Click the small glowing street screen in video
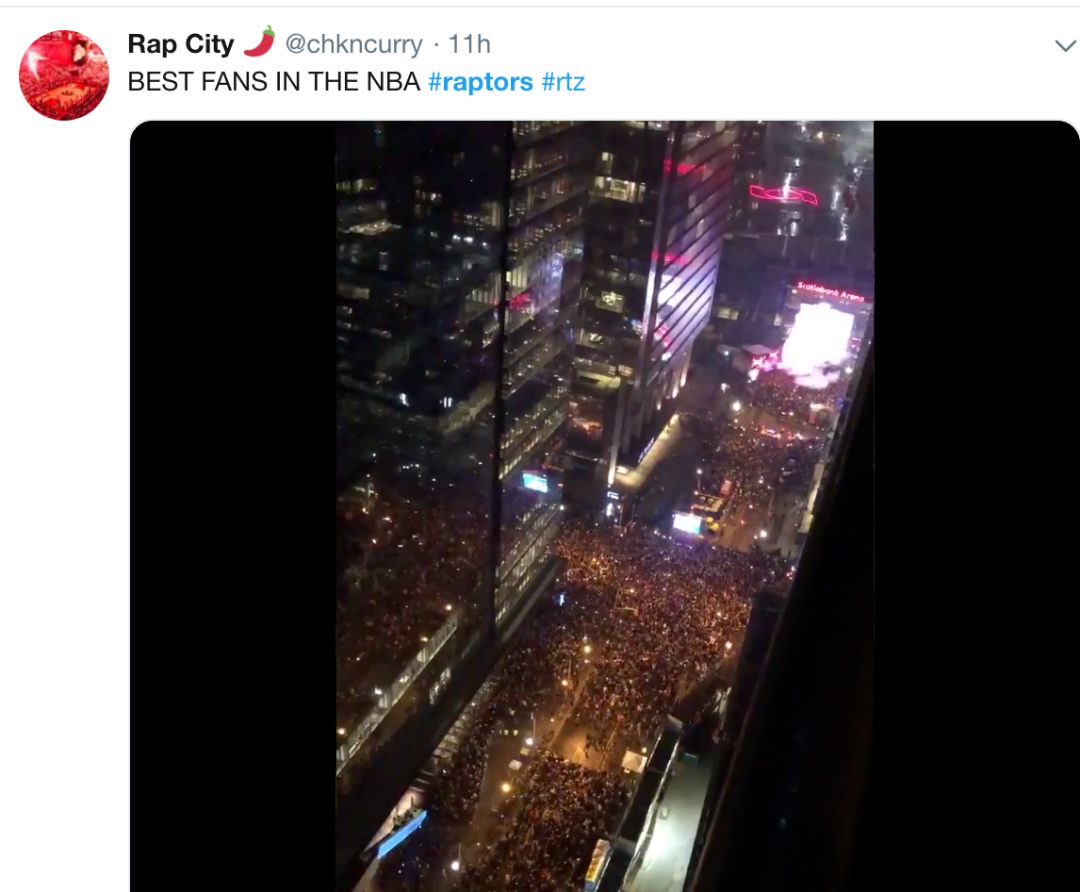The image size is (1080, 892). pyautogui.click(x=687, y=523)
